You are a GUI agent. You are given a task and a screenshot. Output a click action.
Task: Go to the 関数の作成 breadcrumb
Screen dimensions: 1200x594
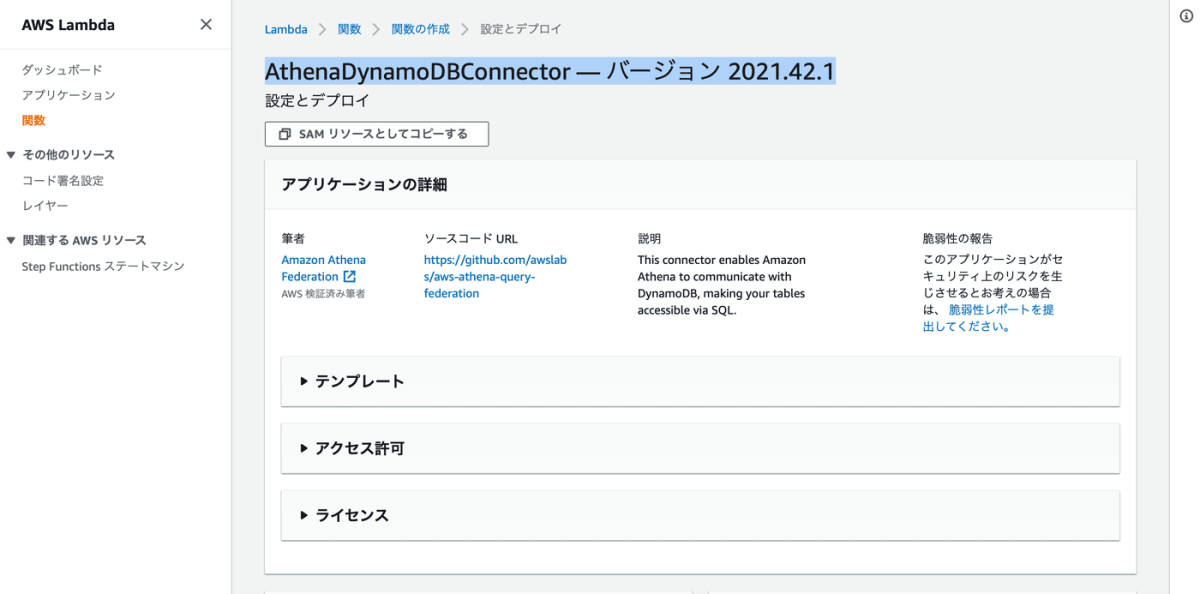coord(421,30)
